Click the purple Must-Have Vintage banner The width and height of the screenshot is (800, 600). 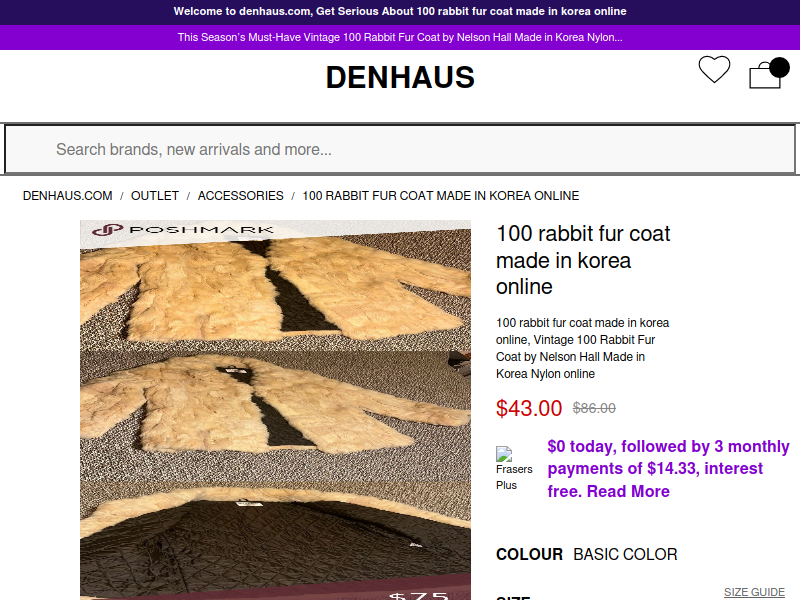pyautogui.click(x=400, y=37)
